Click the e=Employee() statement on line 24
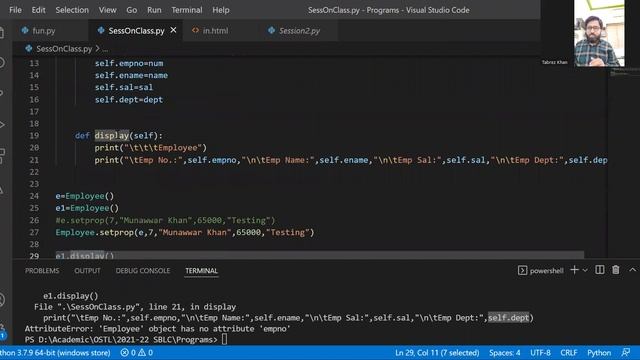640x360 pixels. (x=84, y=196)
